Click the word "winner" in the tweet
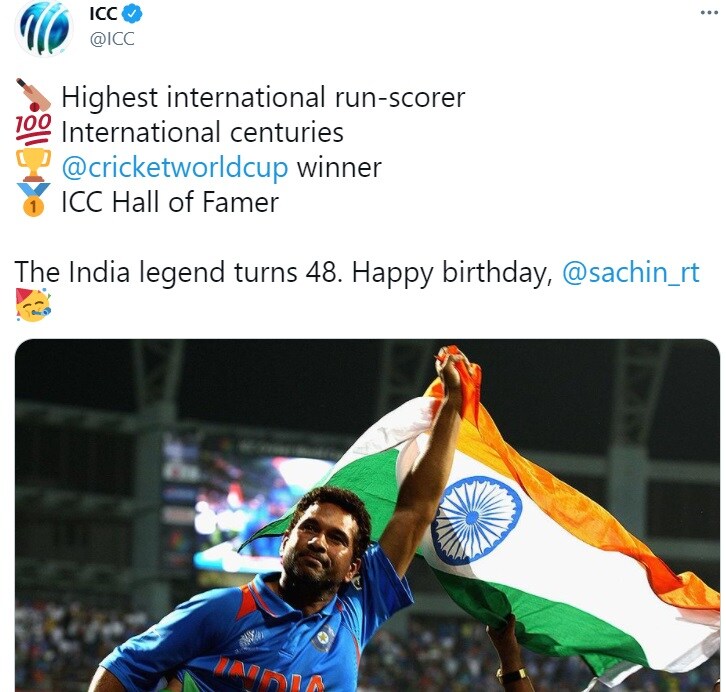The height and width of the screenshot is (692, 726). pyautogui.click(x=339, y=168)
